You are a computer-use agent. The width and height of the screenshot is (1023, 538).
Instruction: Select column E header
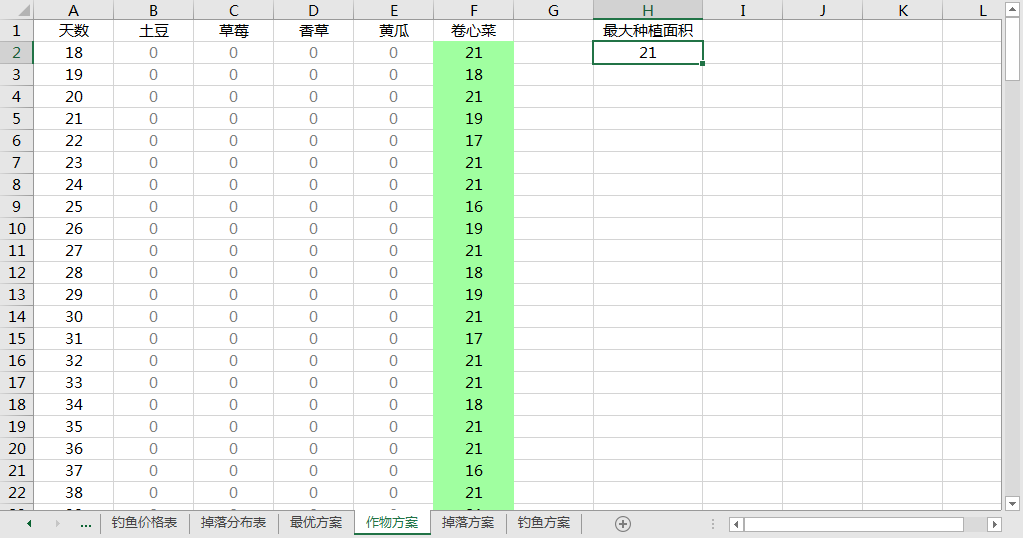(x=393, y=10)
